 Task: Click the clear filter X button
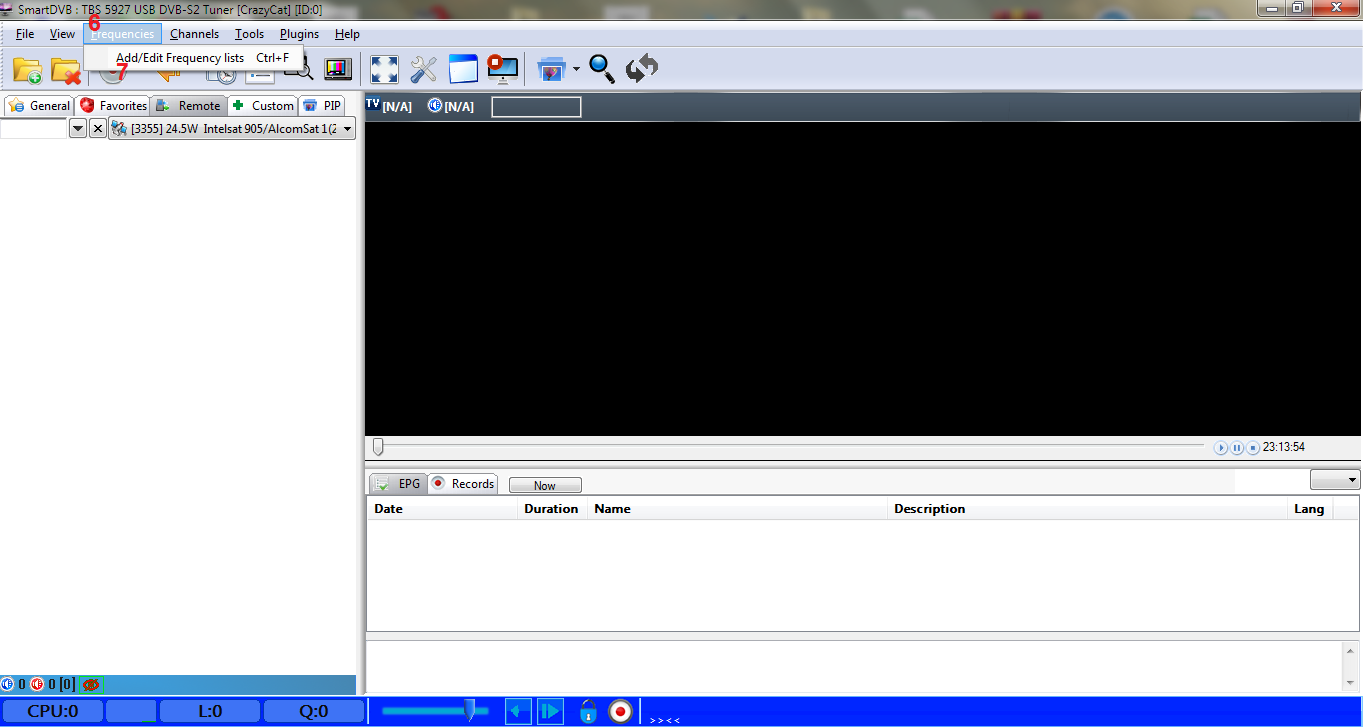97,128
